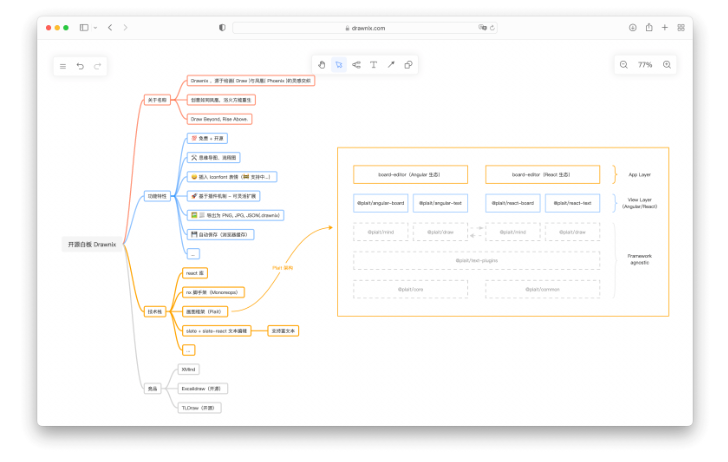Undo the last canvas action
The width and height of the screenshot is (728, 462).
(x=80, y=66)
